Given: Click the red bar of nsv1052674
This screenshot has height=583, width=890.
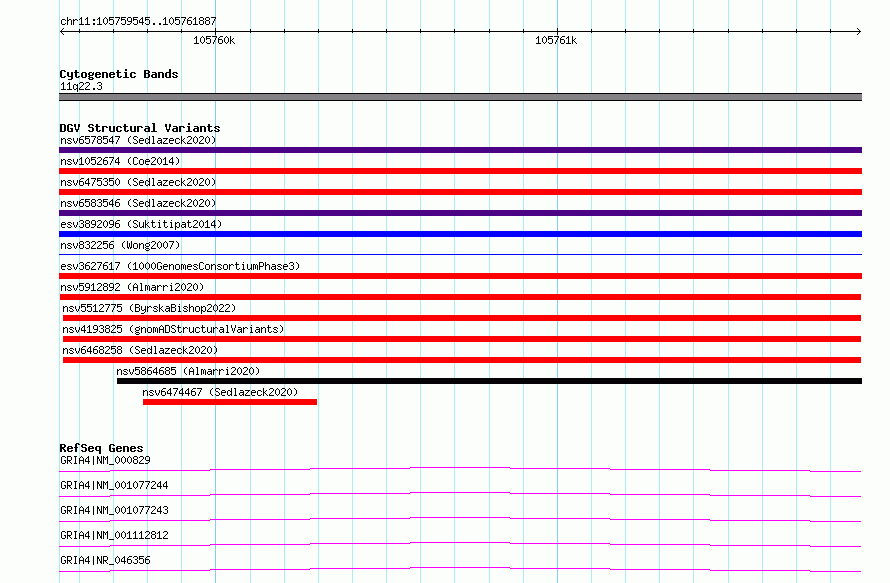Looking at the screenshot, I should pos(460,171).
